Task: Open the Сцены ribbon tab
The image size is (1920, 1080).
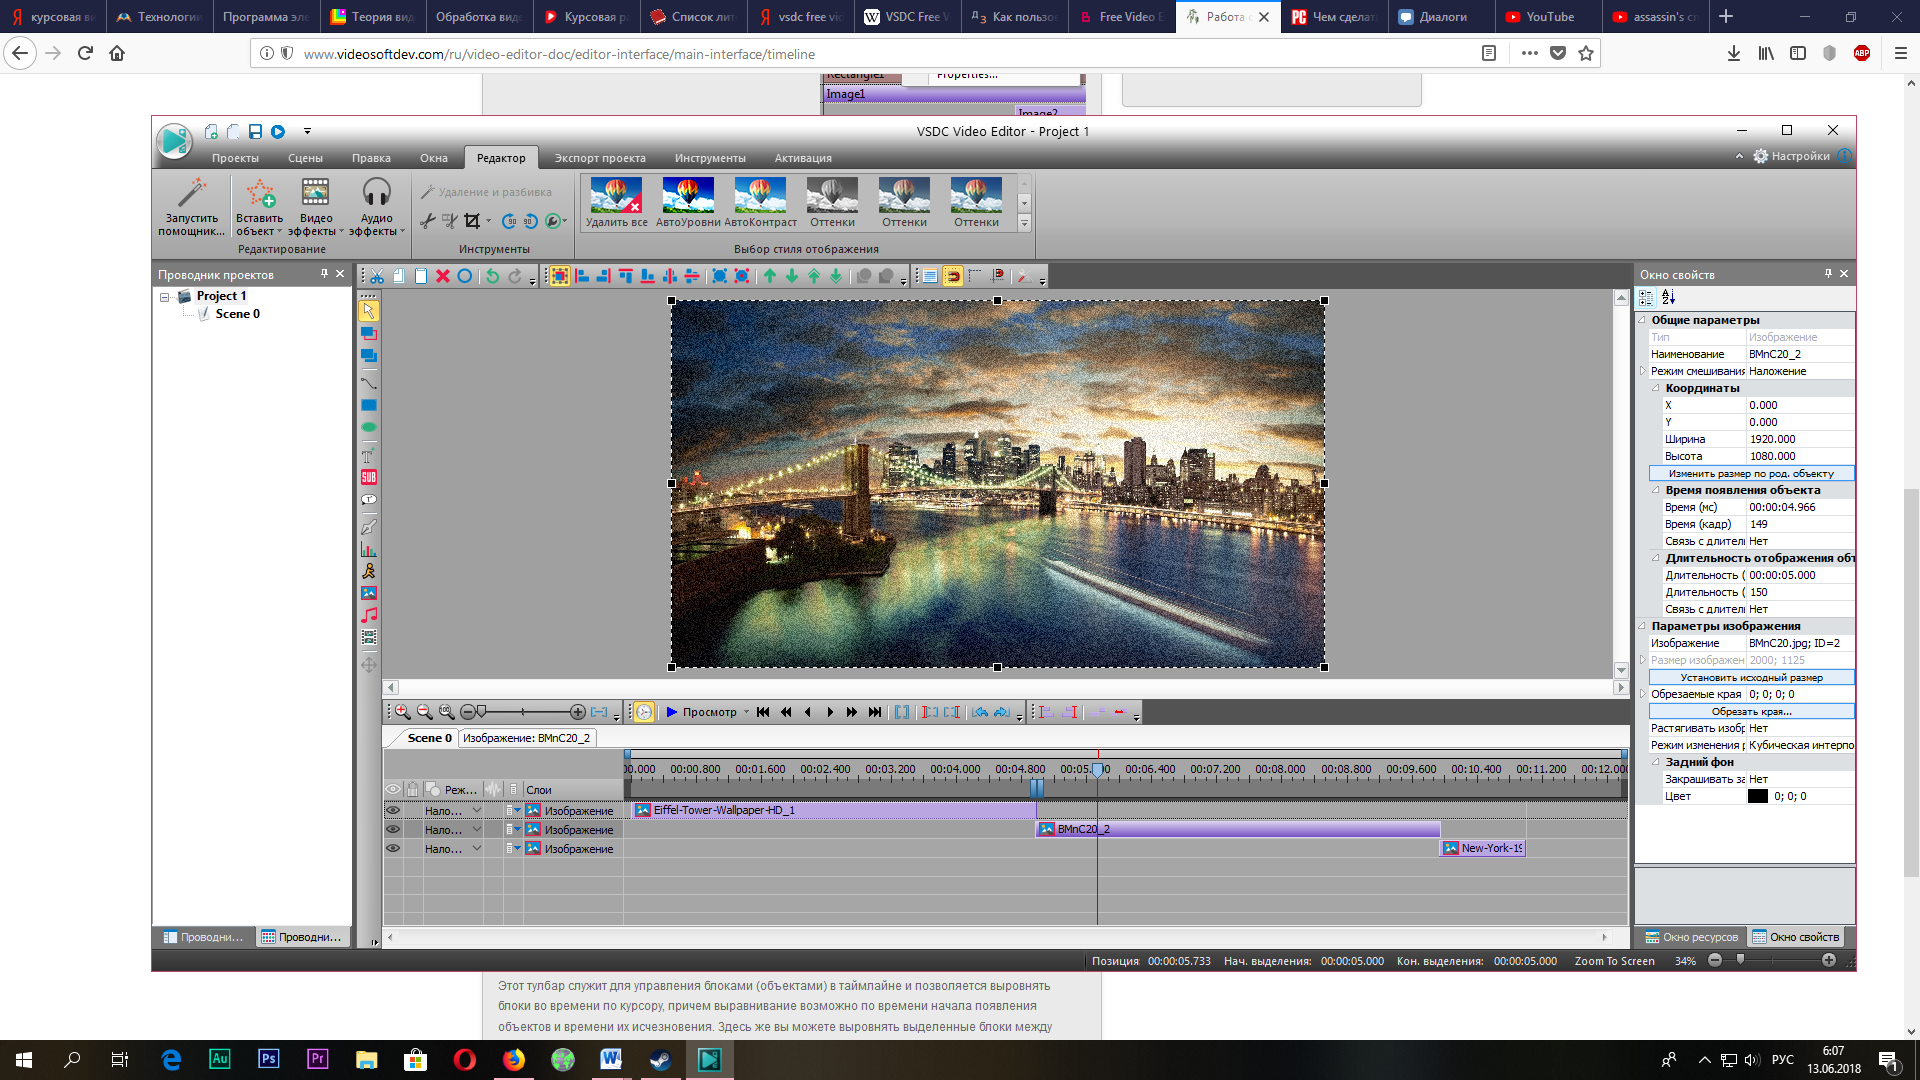Action: coord(305,158)
